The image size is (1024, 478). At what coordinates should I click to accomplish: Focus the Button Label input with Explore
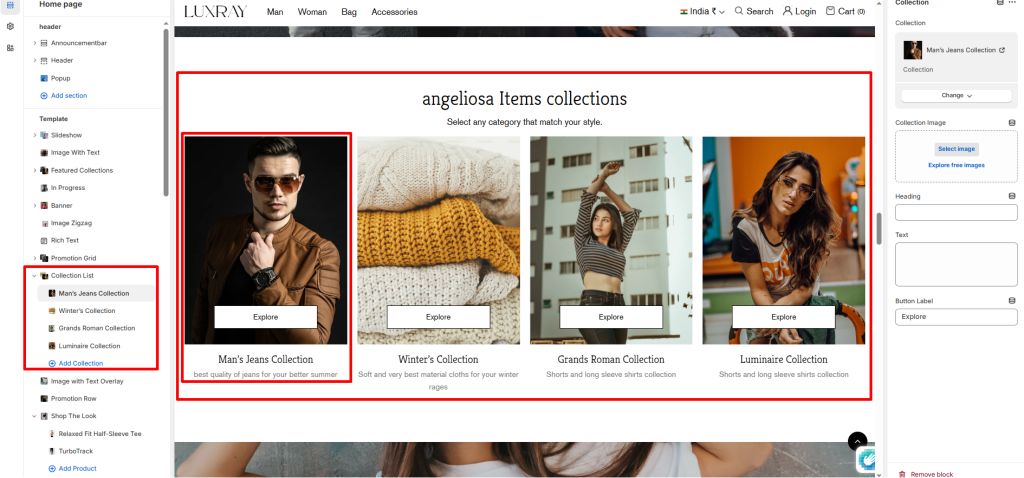[x=956, y=317]
